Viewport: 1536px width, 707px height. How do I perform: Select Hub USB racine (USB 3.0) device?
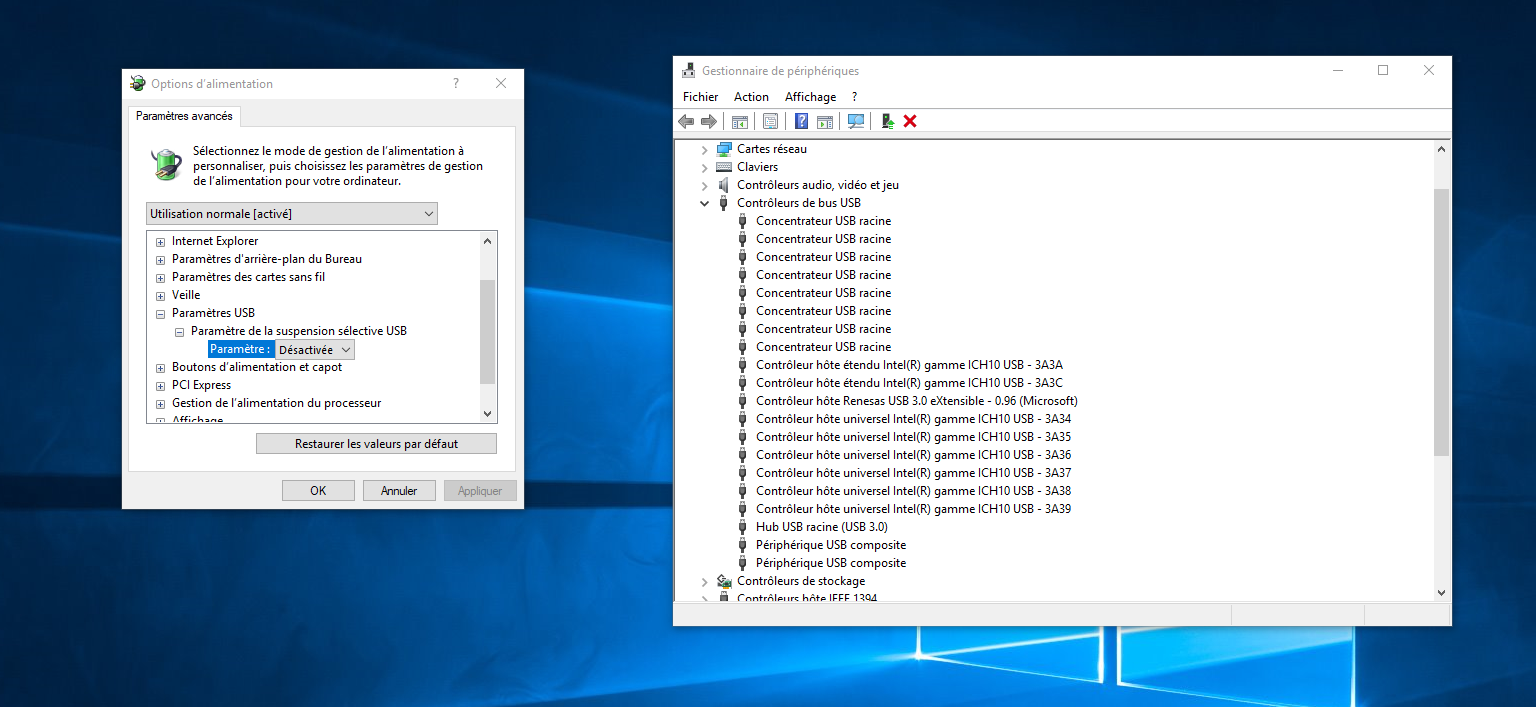(x=821, y=527)
